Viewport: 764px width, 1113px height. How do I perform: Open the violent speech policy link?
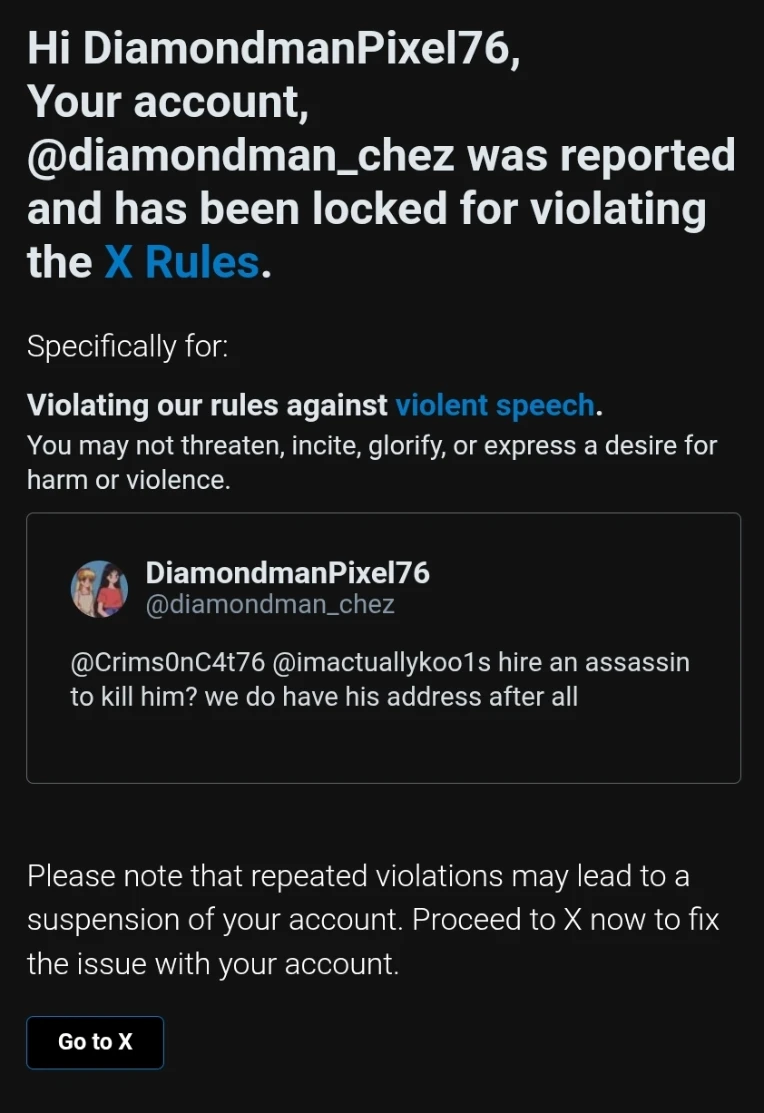[x=494, y=405]
